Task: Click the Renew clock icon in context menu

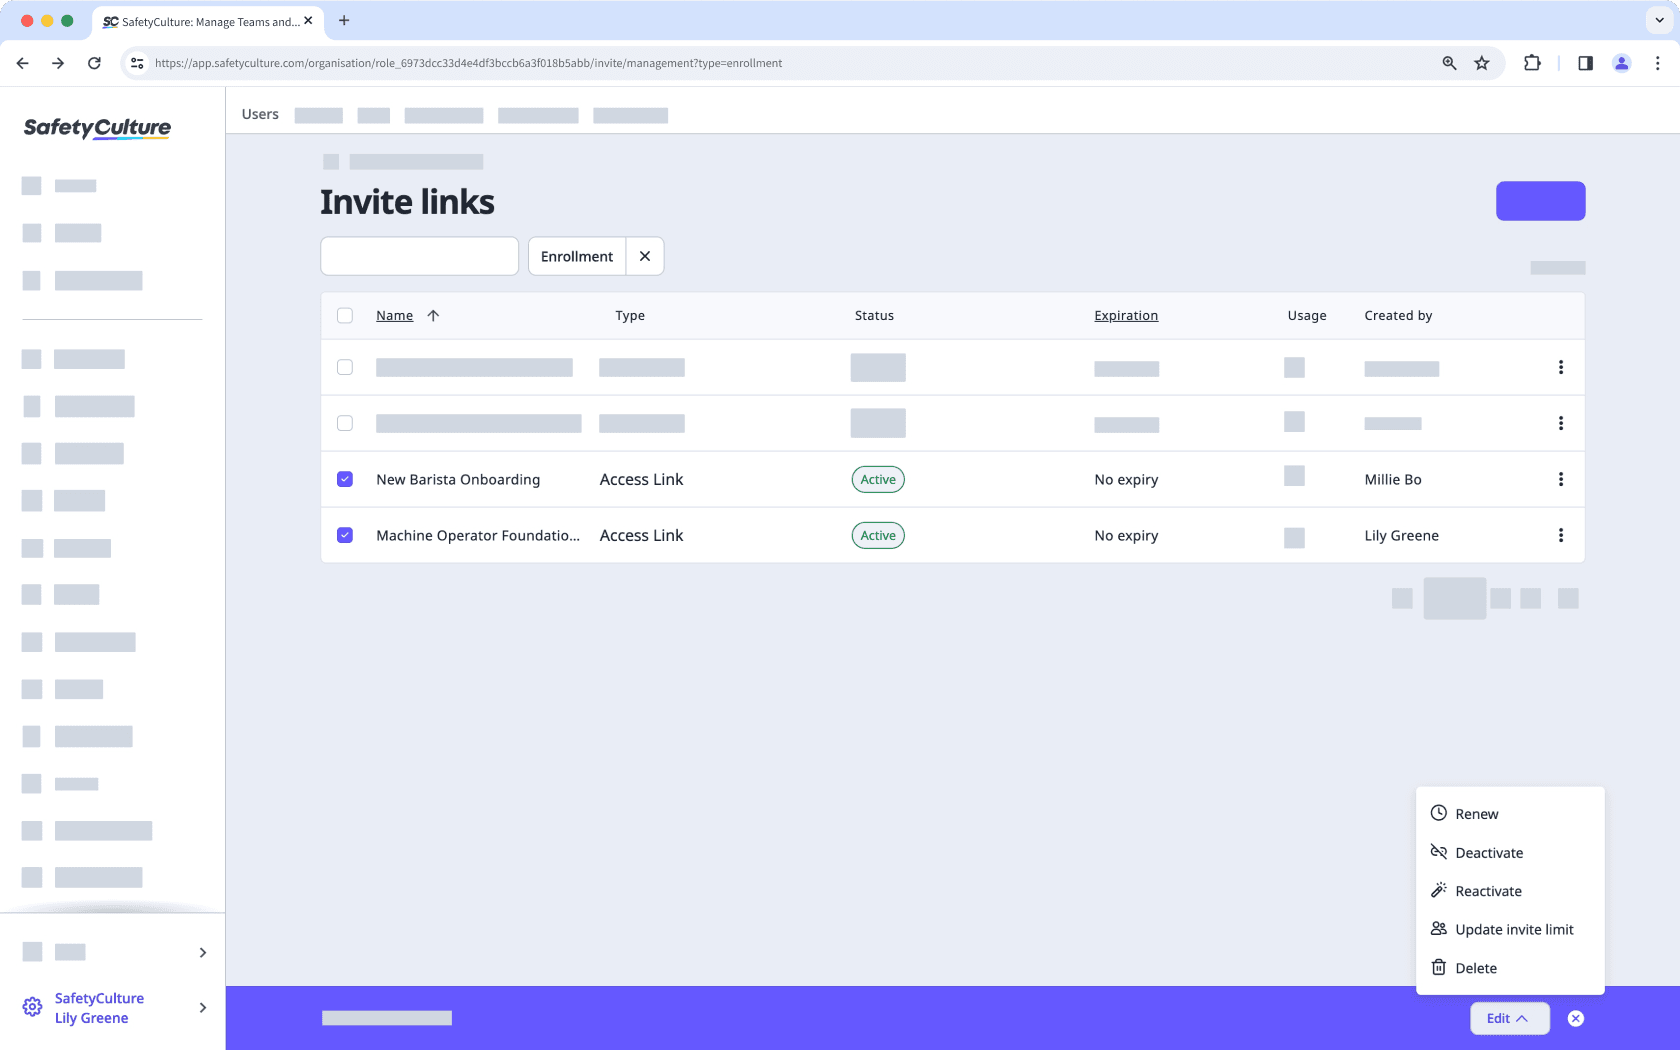Action: [1439, 813]
